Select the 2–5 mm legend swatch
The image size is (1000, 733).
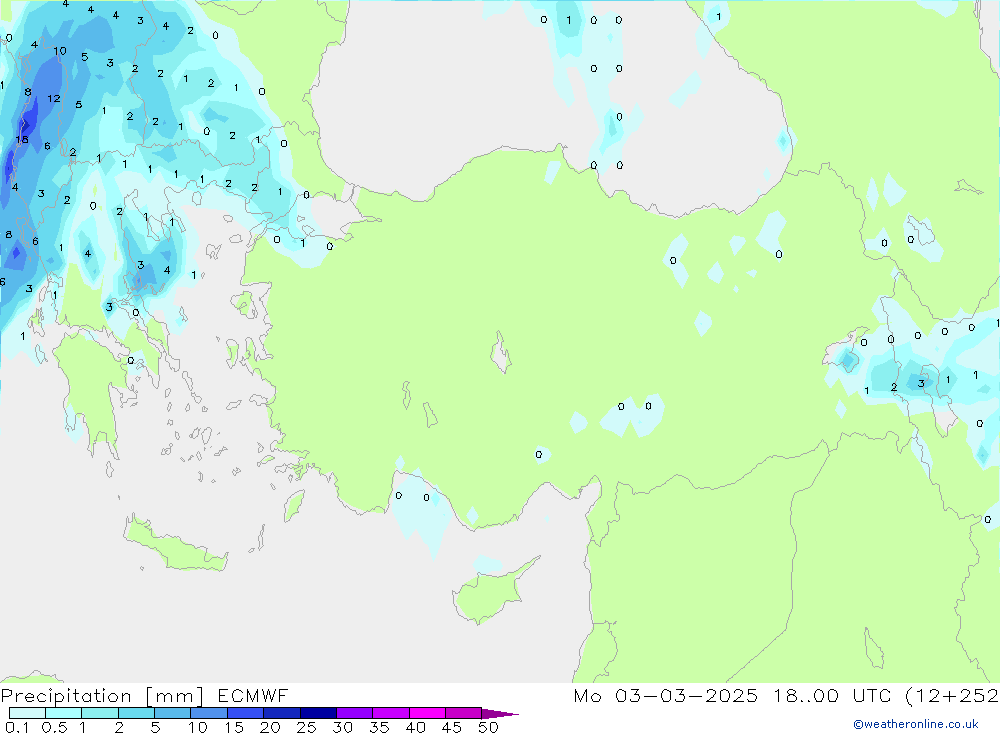coord(136,713)
